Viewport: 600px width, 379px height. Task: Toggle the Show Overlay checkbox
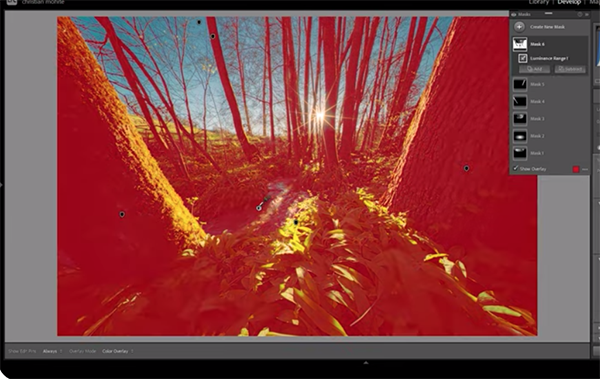coord(516,168)
